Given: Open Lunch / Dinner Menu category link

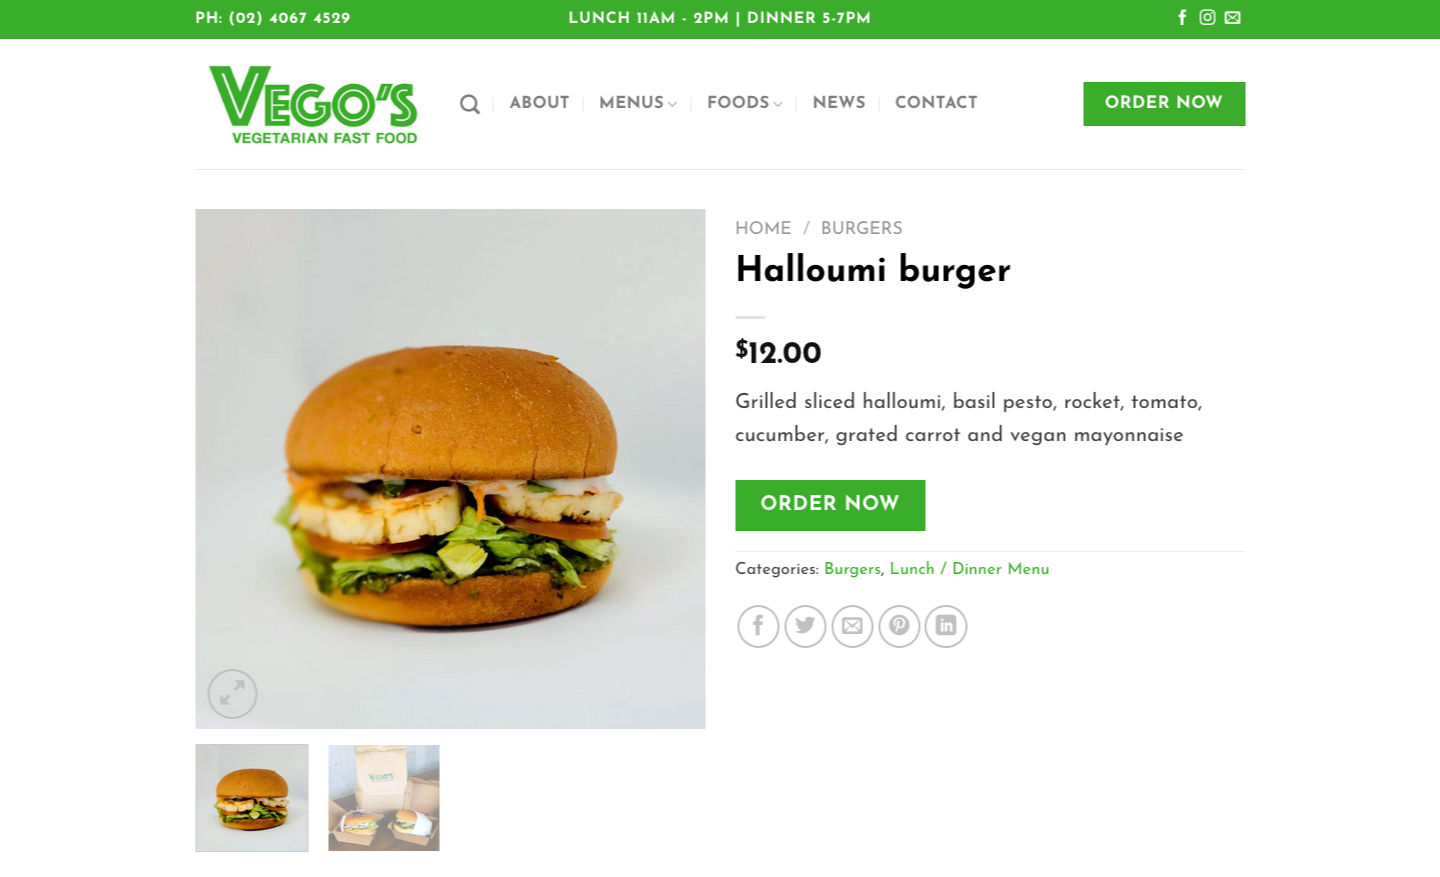Looking at the screenshot, I should coord(969,569).
